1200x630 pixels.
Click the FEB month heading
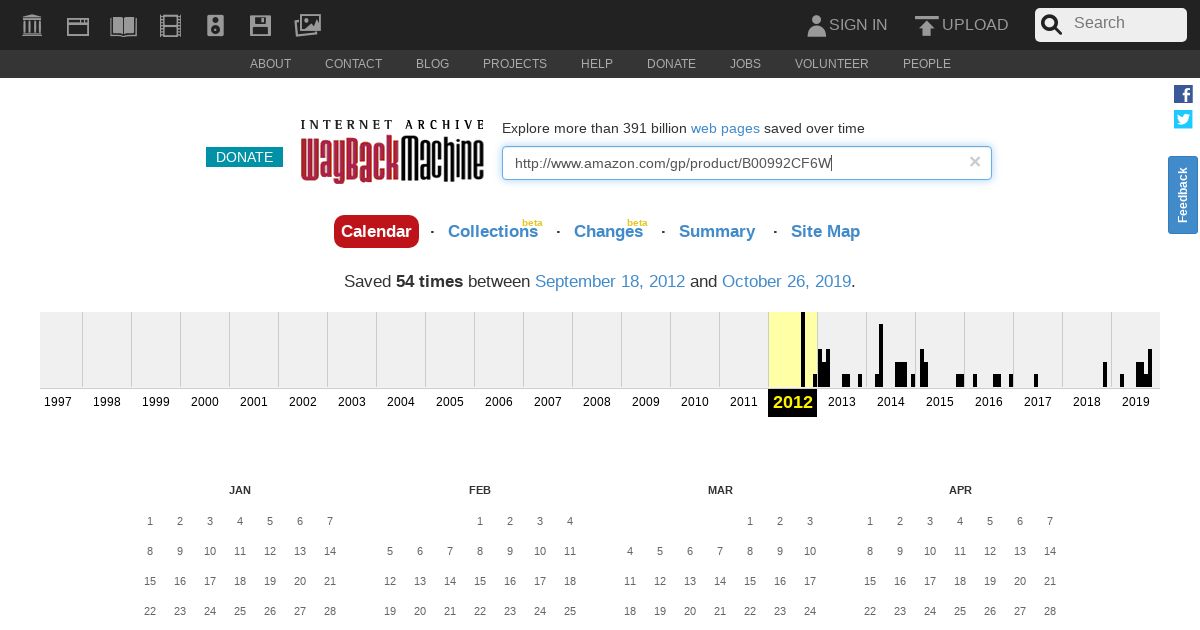(480, 490)
